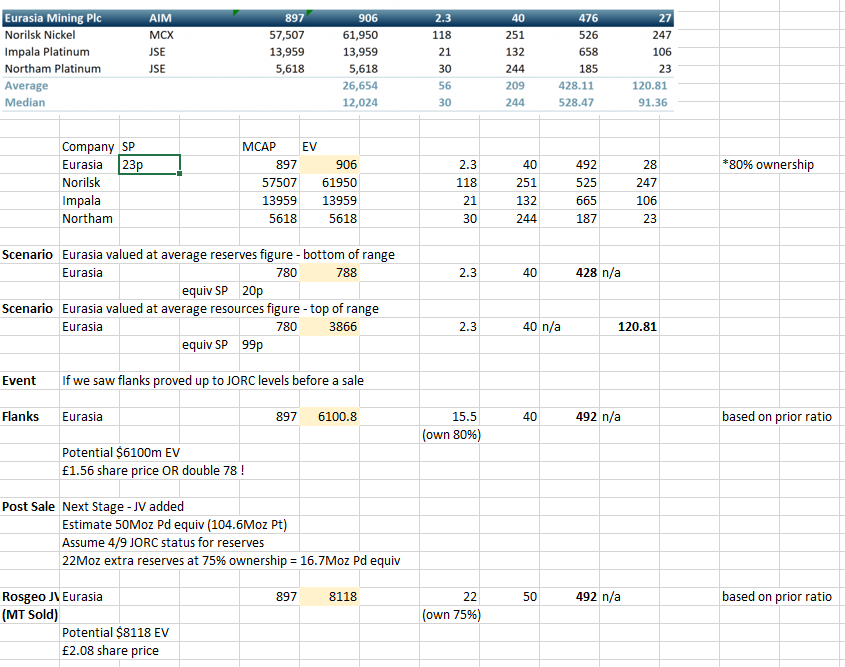Click the '(own 80%)' cell
845x667 pixels.
(451, 434)
